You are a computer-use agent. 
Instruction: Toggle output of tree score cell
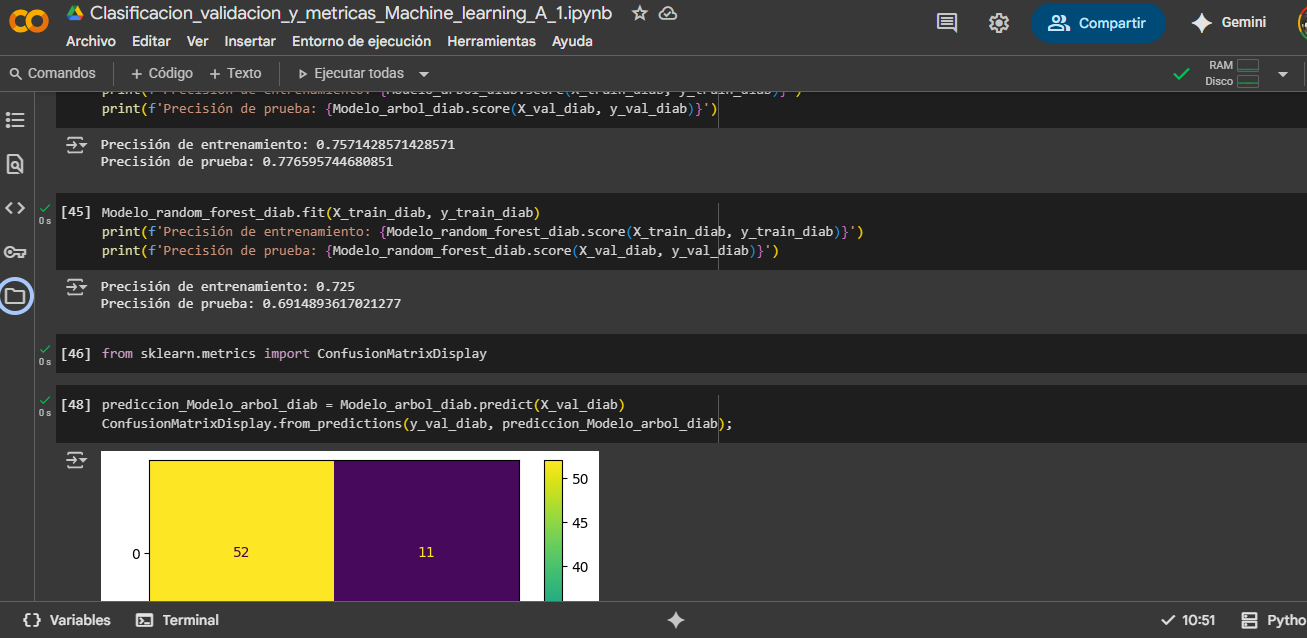(x=77, y=145)
